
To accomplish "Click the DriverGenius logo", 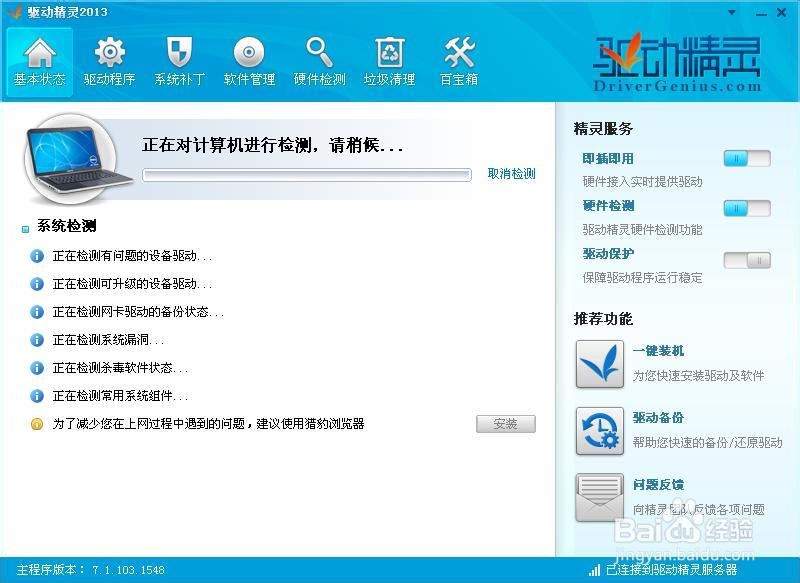I will click(677, 60).
